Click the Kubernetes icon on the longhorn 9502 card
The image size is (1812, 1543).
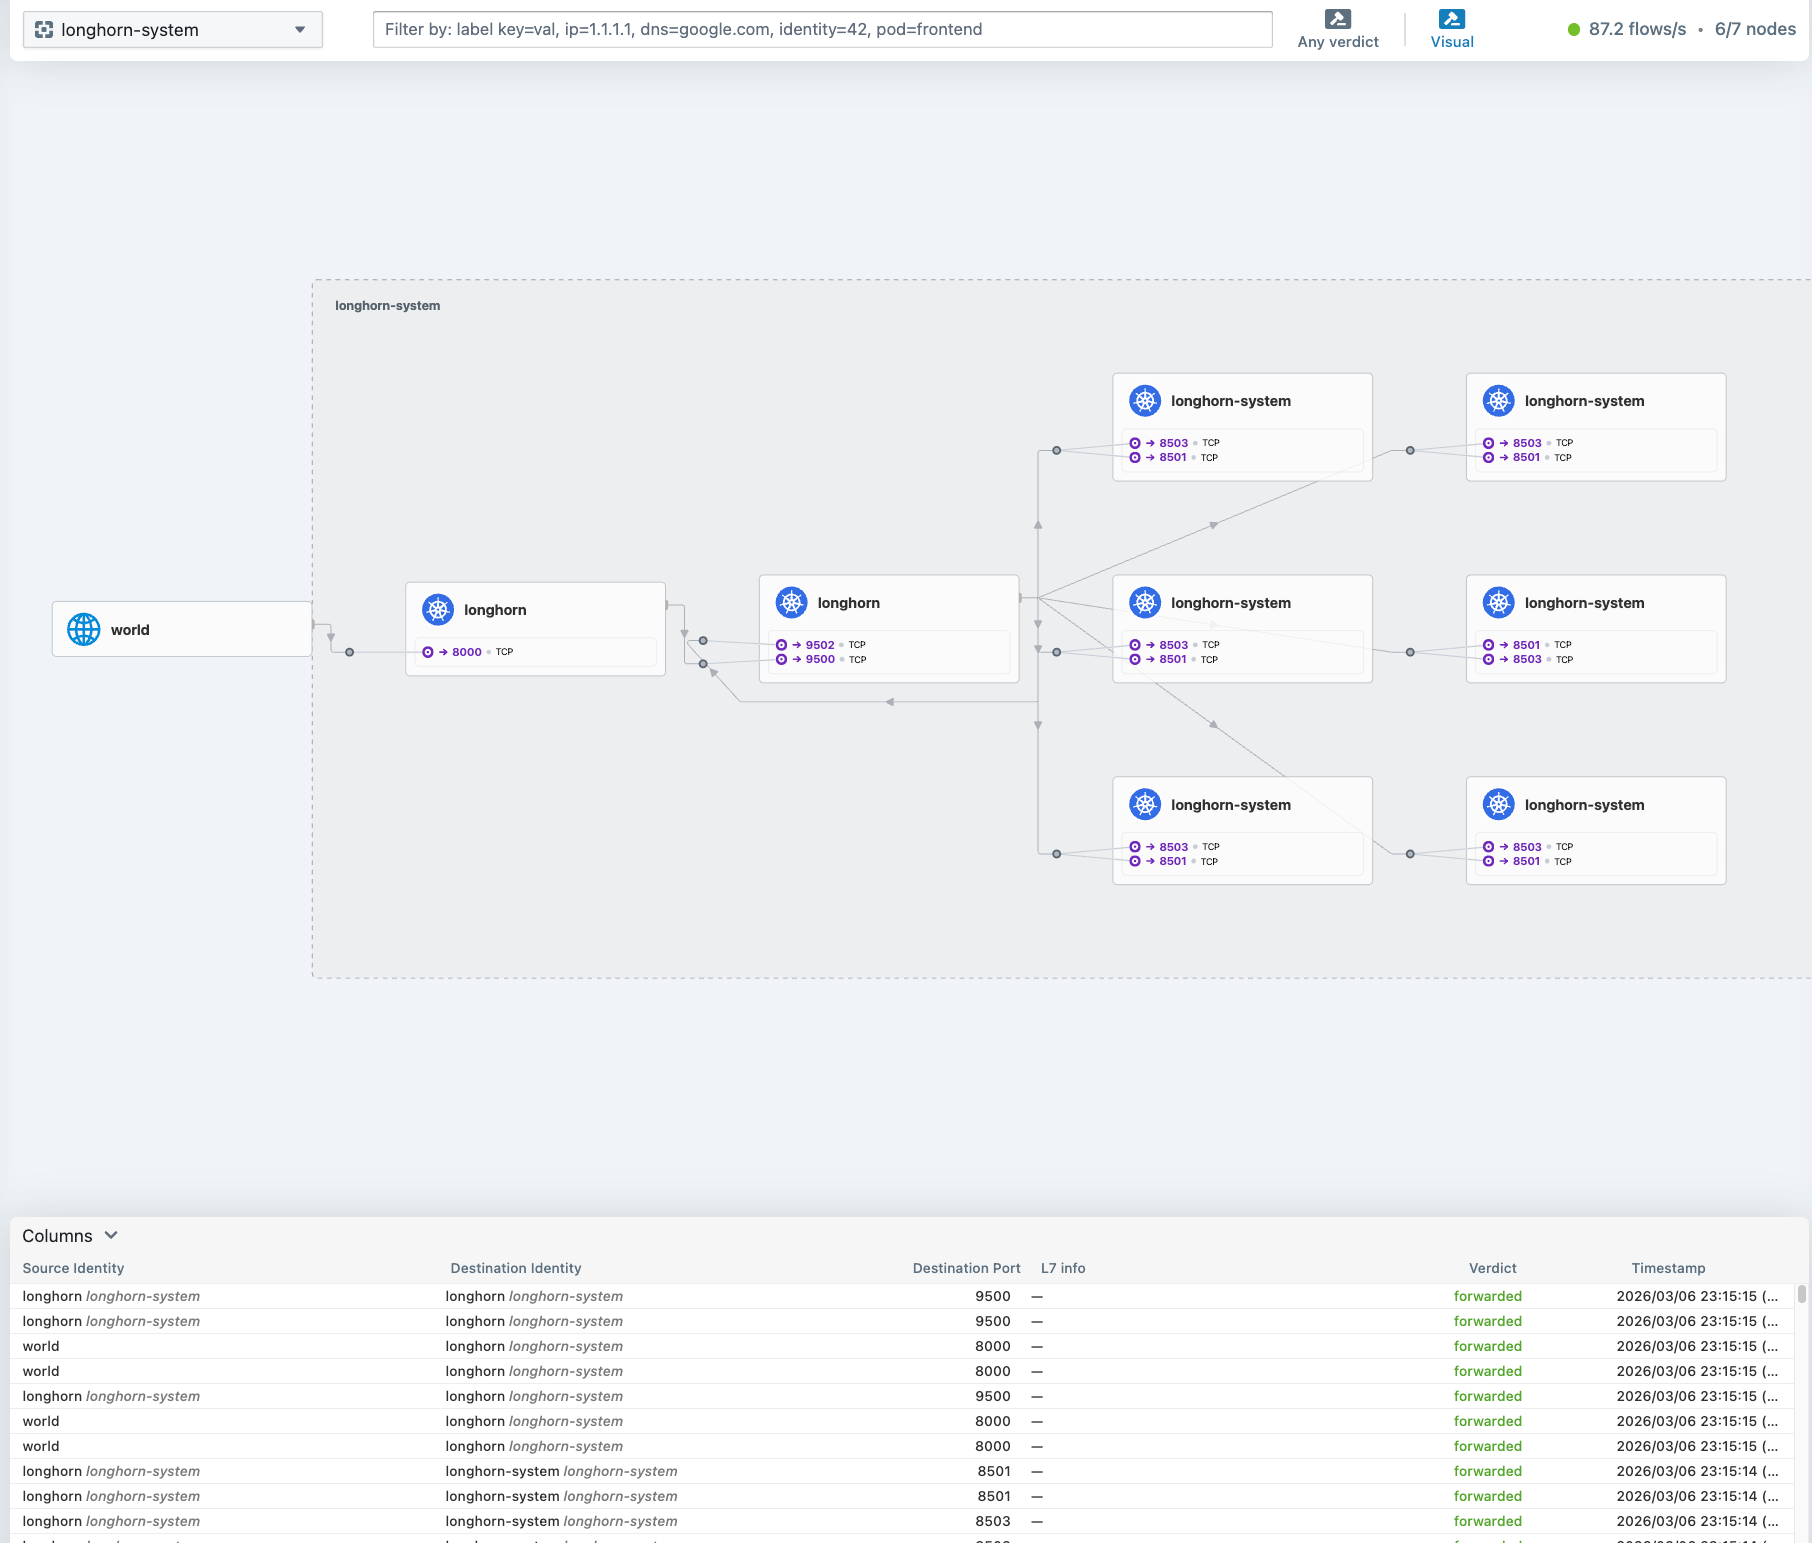pyautogui.click(x=792, y=602)
